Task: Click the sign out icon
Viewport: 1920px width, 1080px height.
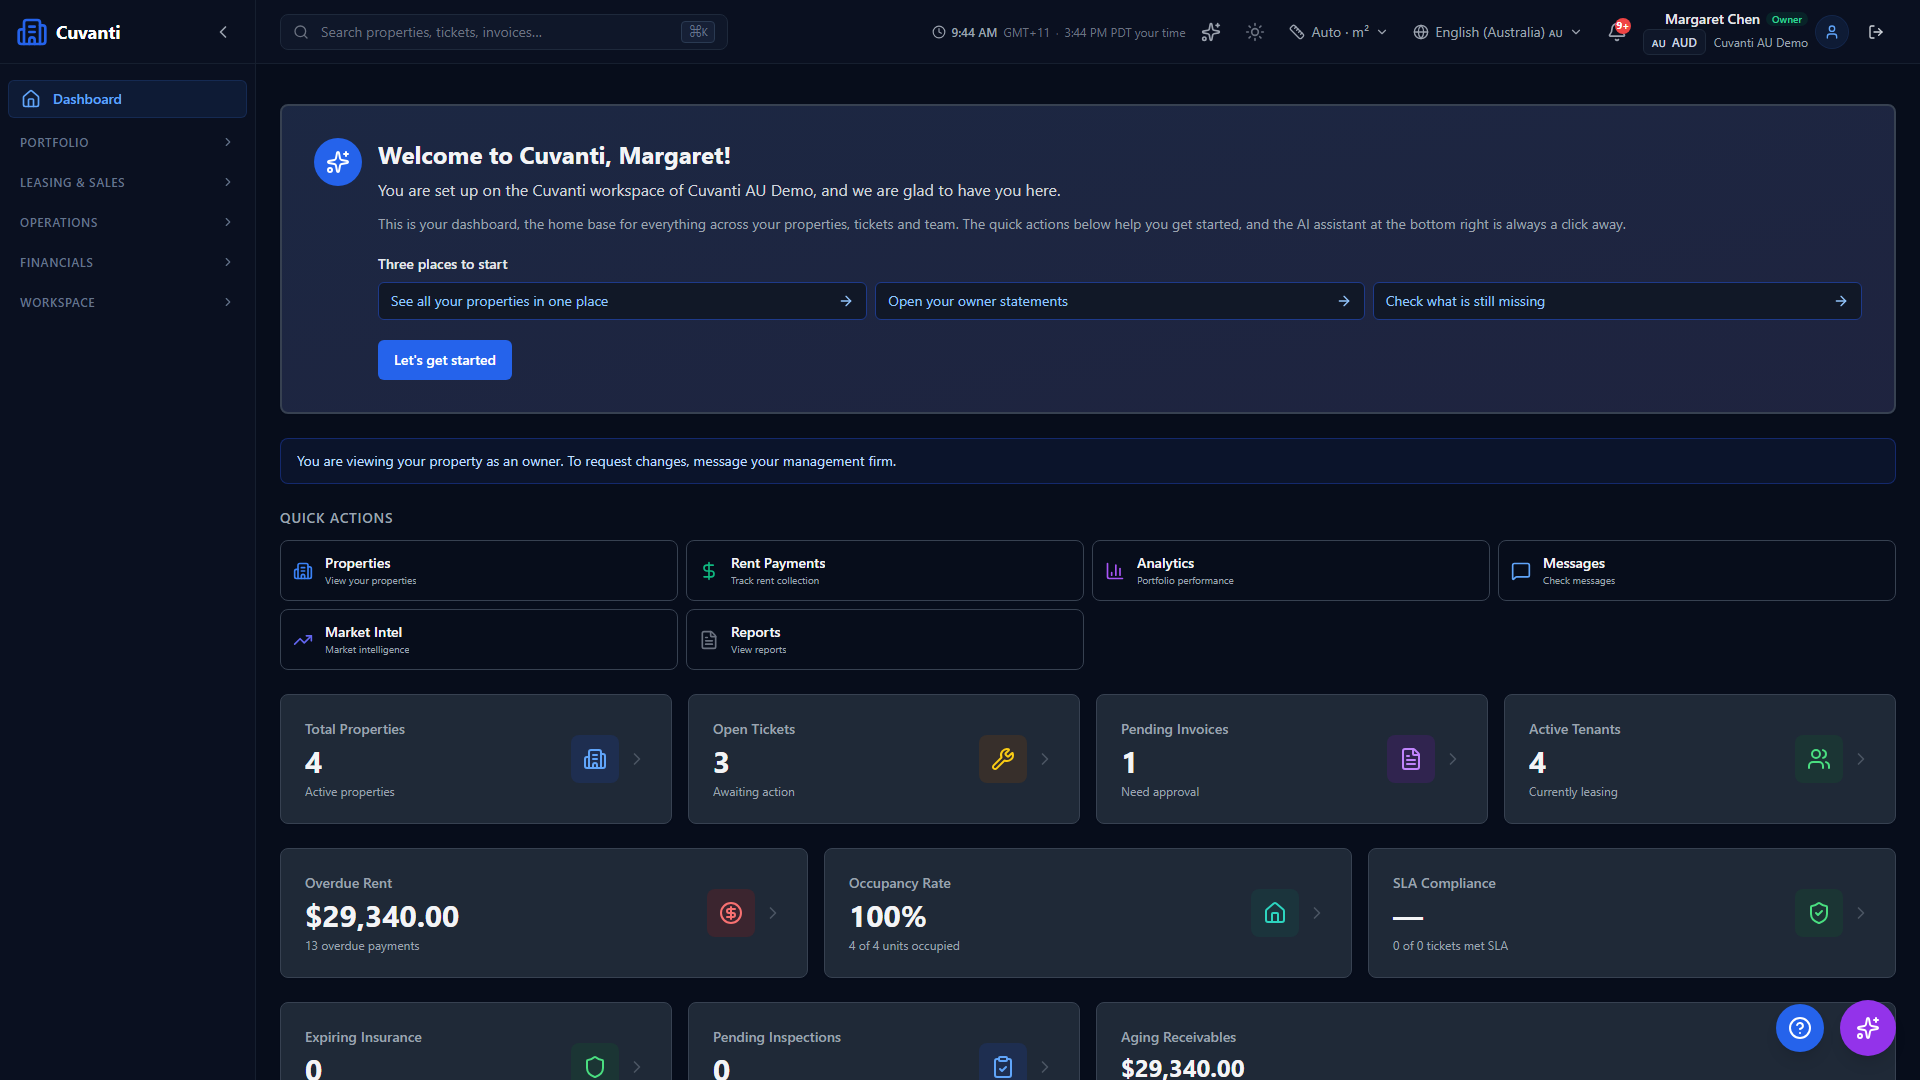Action: pos(1876,32)
